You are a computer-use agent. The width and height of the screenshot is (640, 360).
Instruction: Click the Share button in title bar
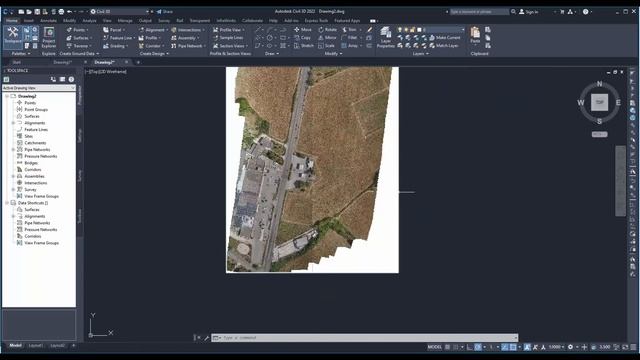click(165, 11)
